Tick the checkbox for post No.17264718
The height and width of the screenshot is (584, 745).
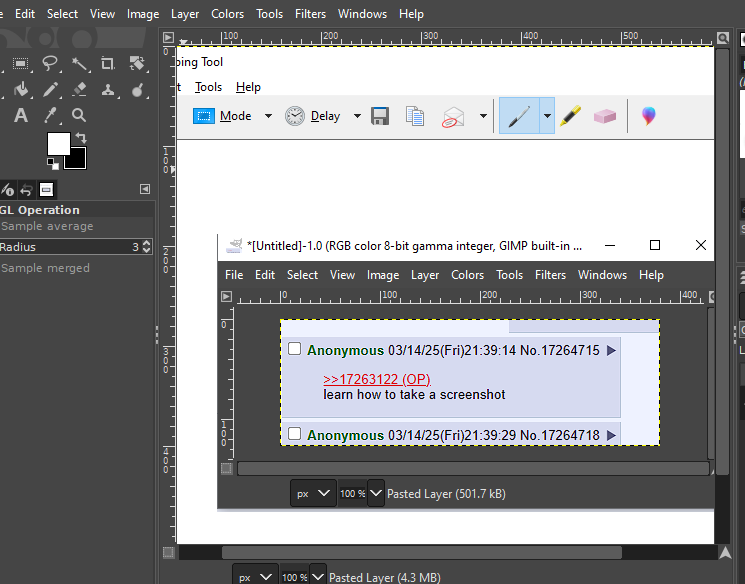tap(295, 434)
